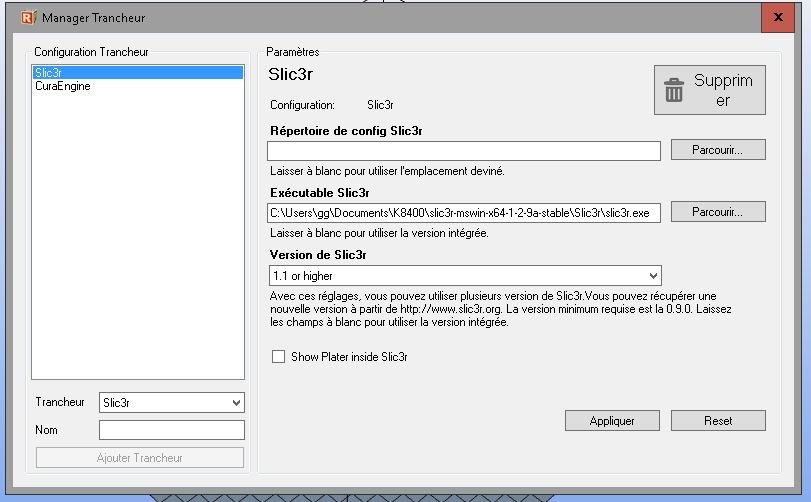The width and height of the screenshot is (811, 502).
Task: Select CuraEngine in the configuration list
Action: coord(62,87)
